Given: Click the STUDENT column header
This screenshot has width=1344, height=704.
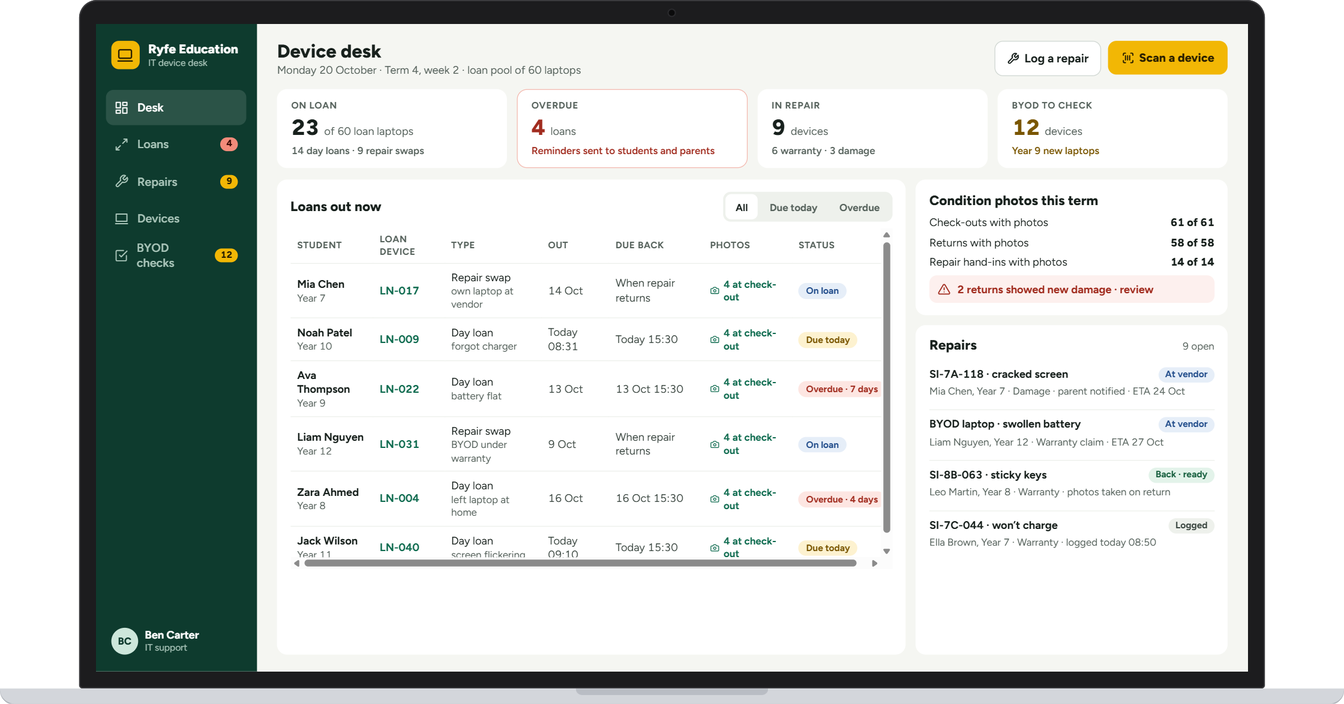Looking at the screenshot, I should tap(319, 245).
